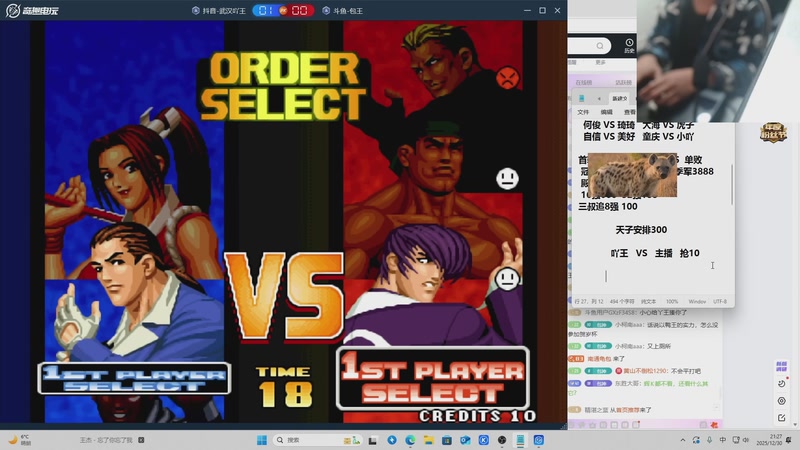Open the blue K app on the taskbar
This screenshot has width=800, height=450.
point(484,440)
